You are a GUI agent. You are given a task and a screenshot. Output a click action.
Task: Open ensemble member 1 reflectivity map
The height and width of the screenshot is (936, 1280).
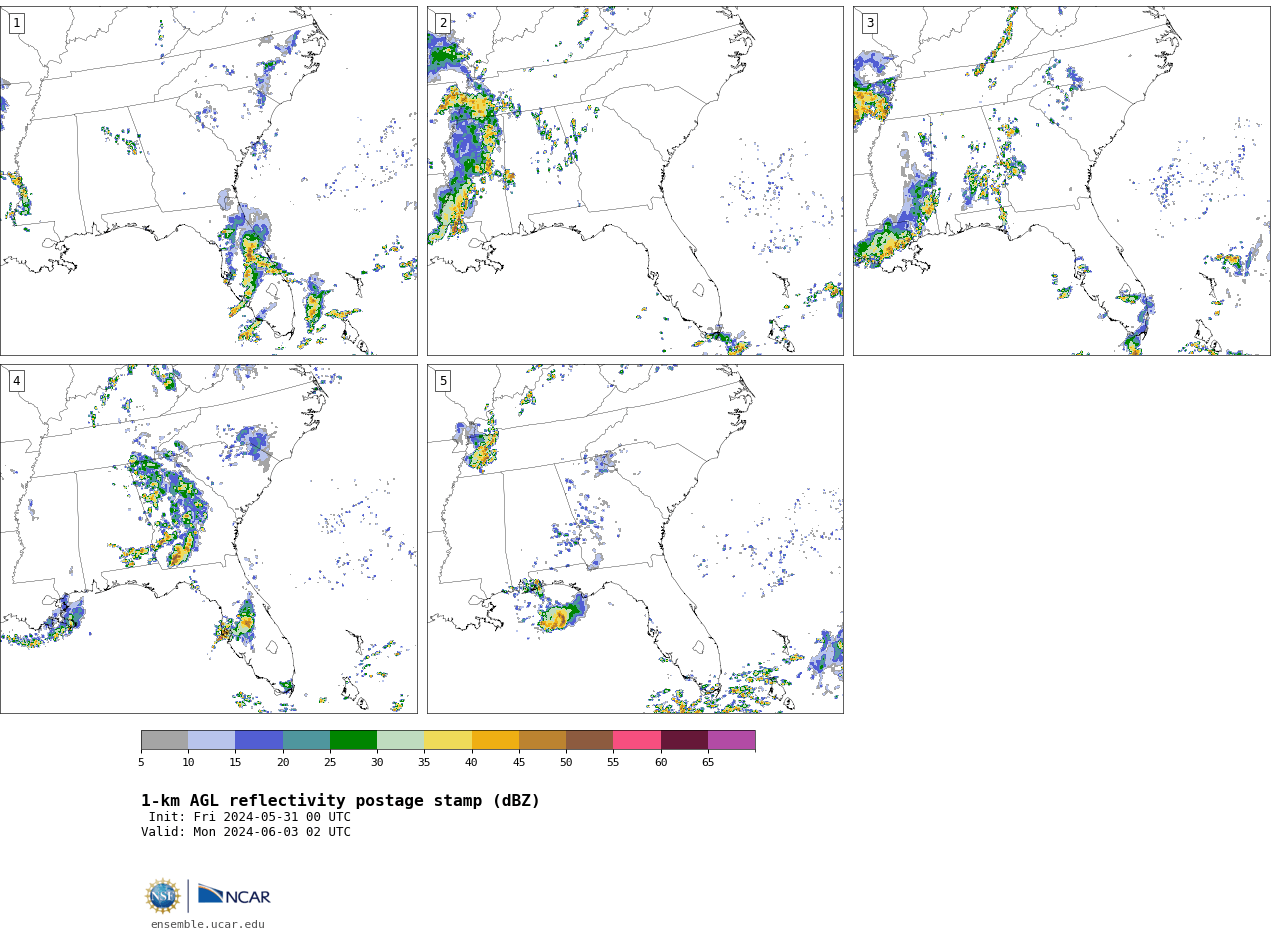coord(209,181)
